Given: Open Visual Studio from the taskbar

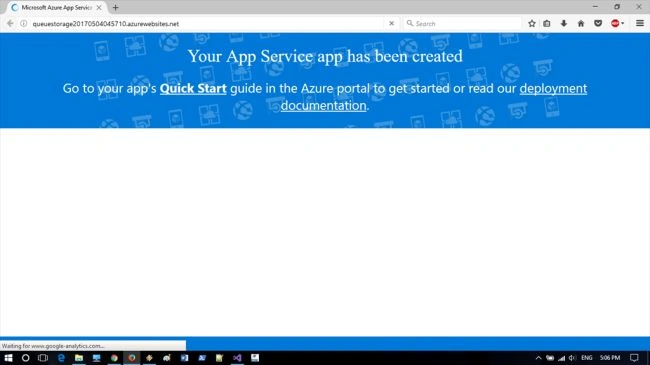Looking at the screenshot, I should coord(237,358).
